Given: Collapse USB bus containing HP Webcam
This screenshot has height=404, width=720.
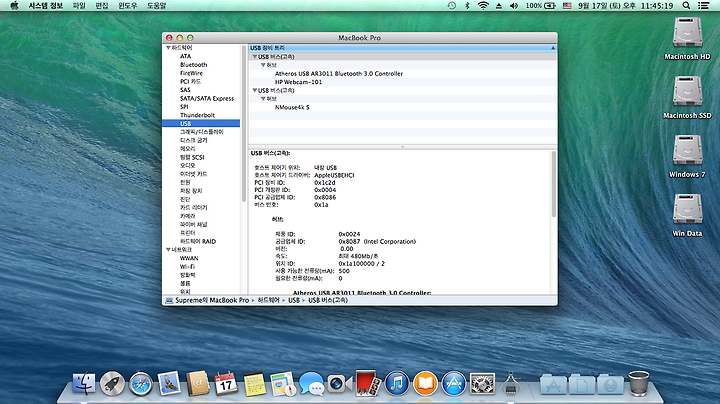Looking at the screenshot, I should tap(254, 57).
